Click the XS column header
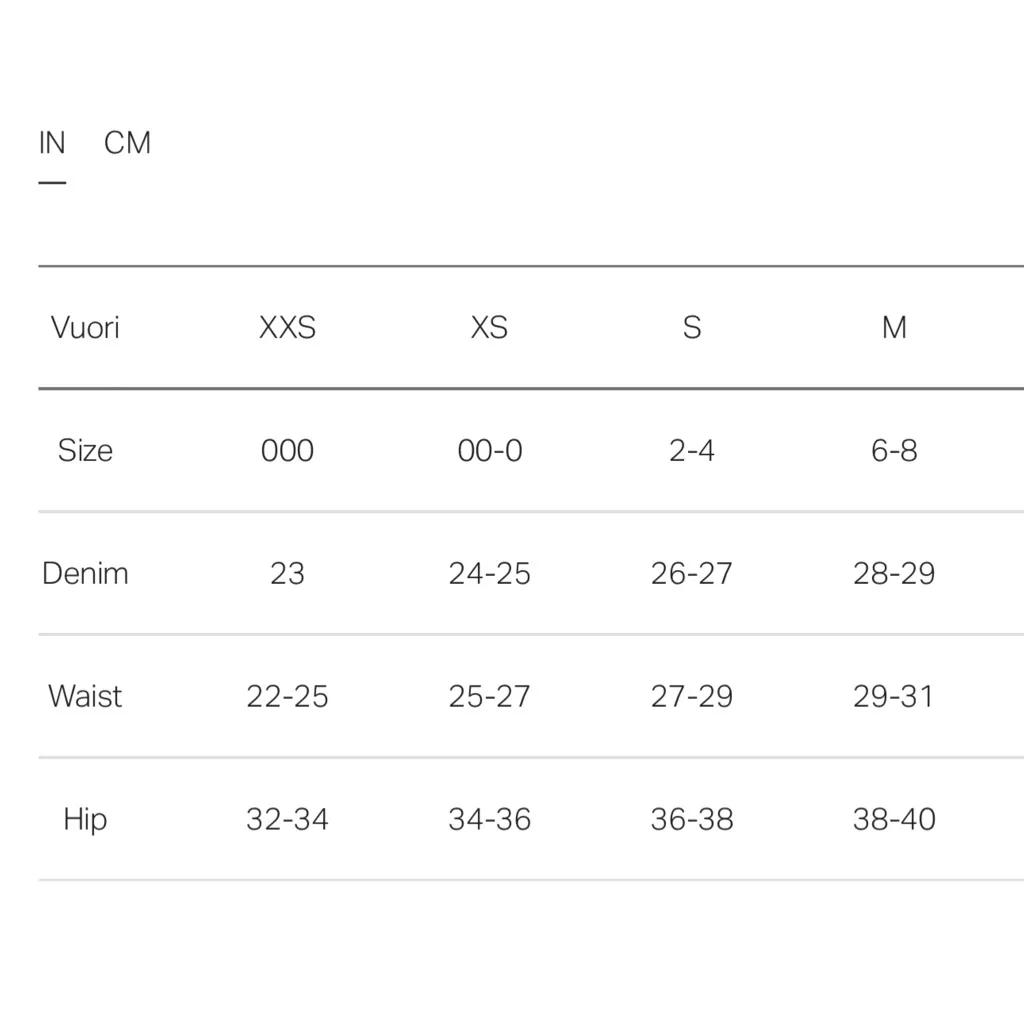The height and width of the screenshot is (1024, 1024). pyautogui.click(x=489, y=328)
